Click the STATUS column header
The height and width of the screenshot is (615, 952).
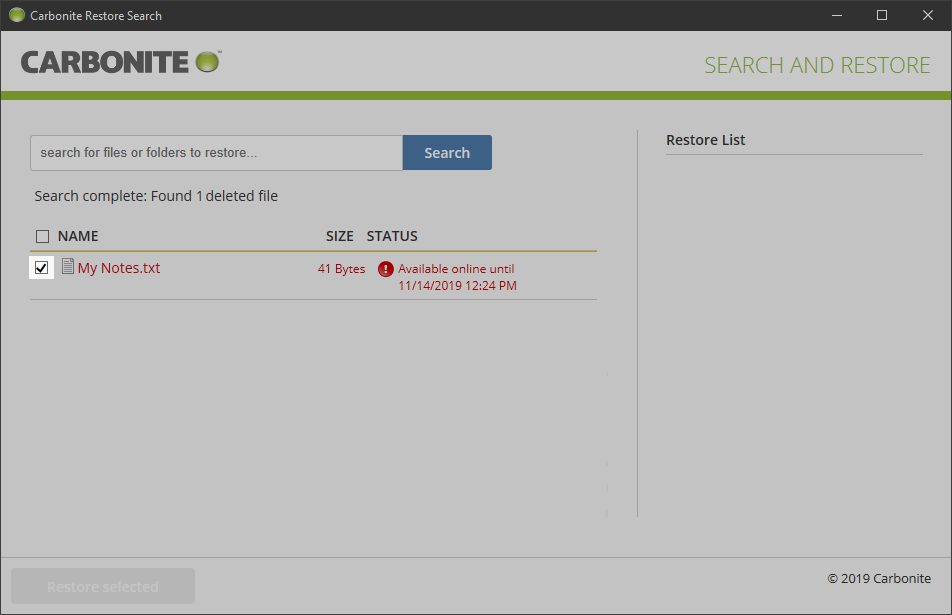tap(391, 235)
